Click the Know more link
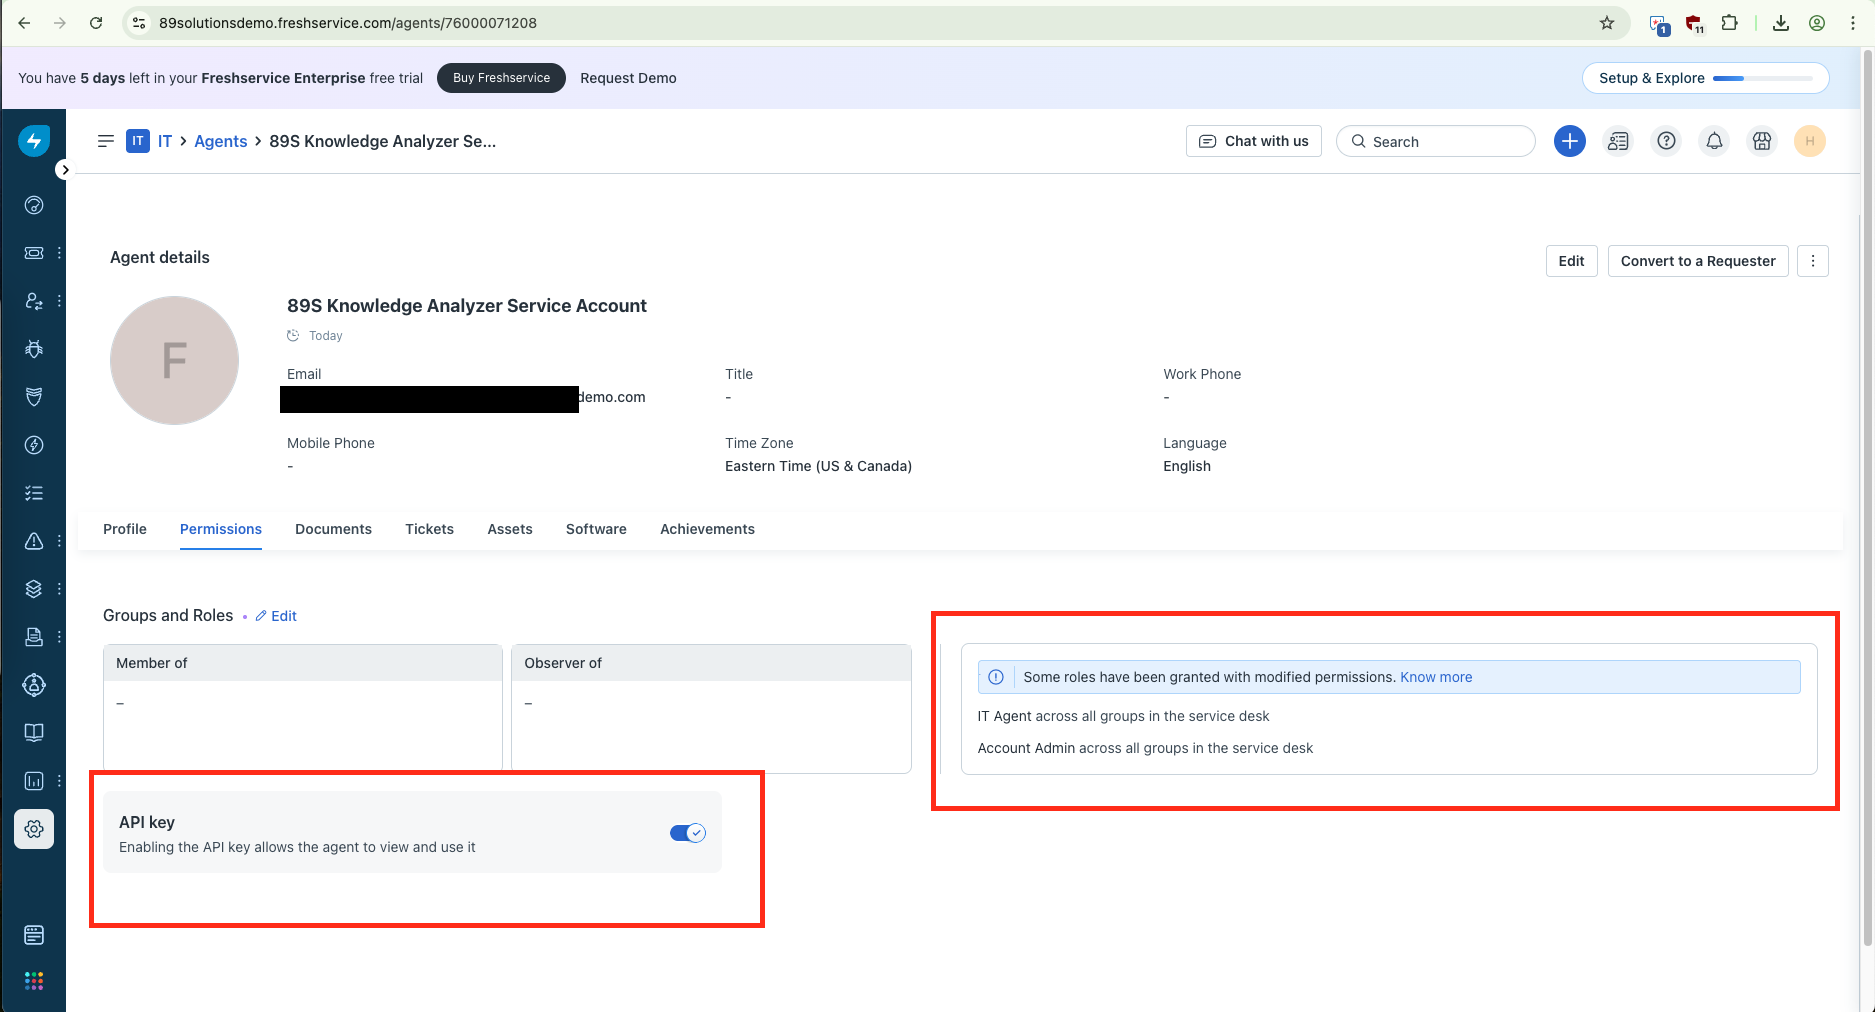 click(x=1436, y=677)
